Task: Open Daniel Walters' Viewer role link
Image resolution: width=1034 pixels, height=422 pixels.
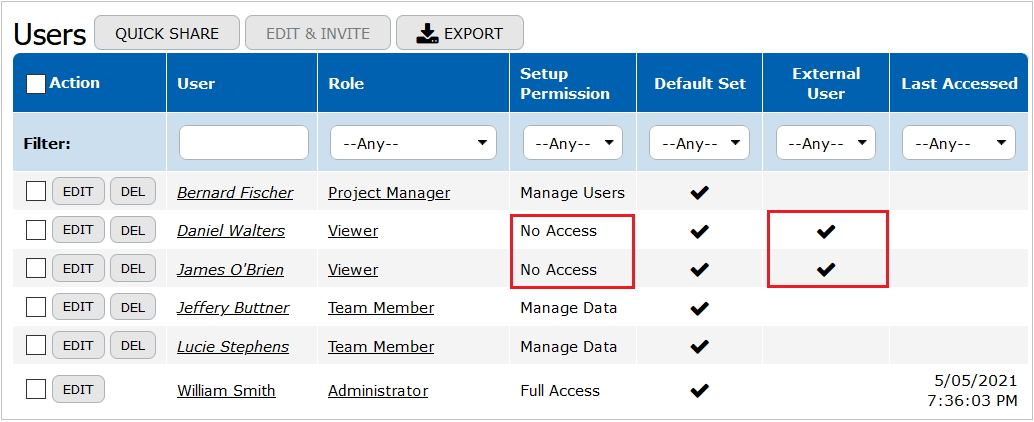Action: 353,231
